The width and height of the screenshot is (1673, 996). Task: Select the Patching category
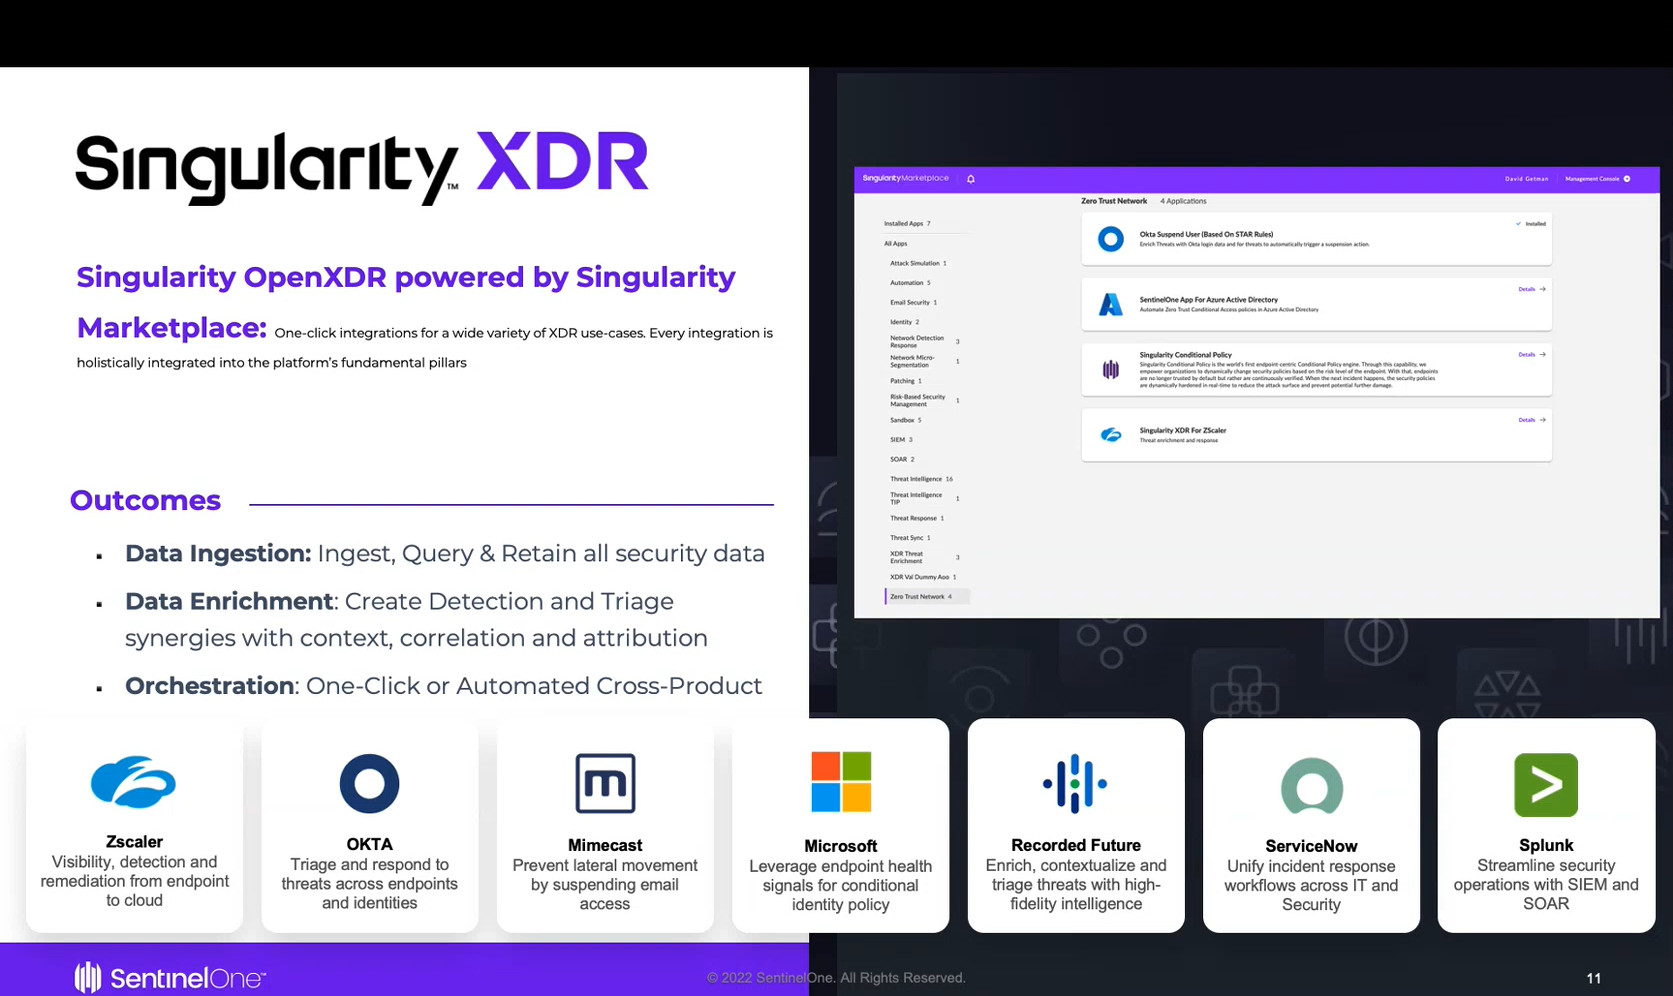click(905, 381)
